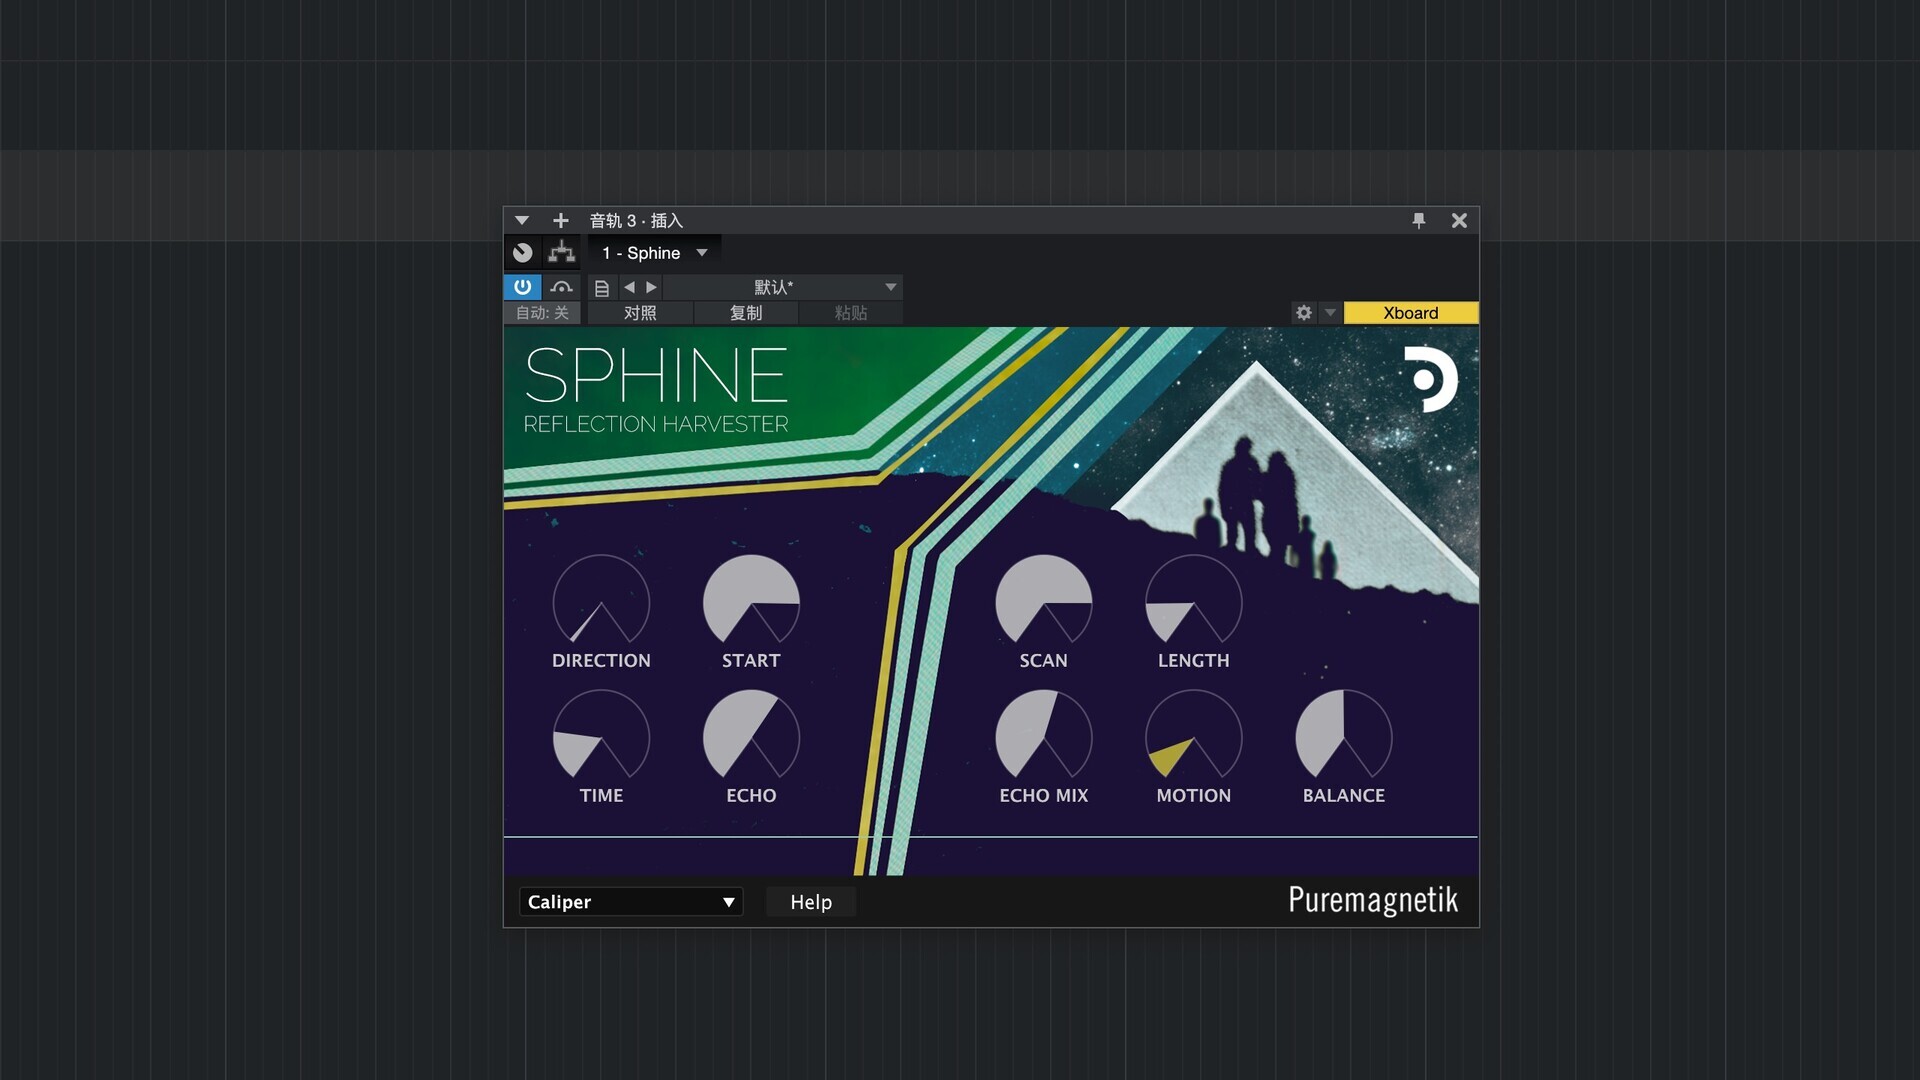Click the Puremagnetik logo text
The image size is (1920, 1080).
click(1372, 901)
